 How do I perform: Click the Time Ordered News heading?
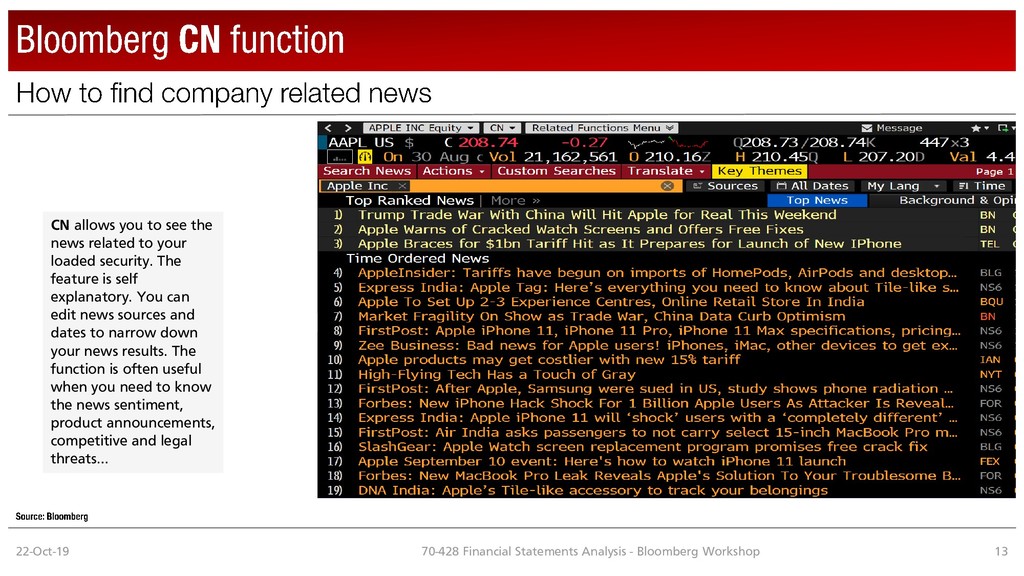pos(417,259)
